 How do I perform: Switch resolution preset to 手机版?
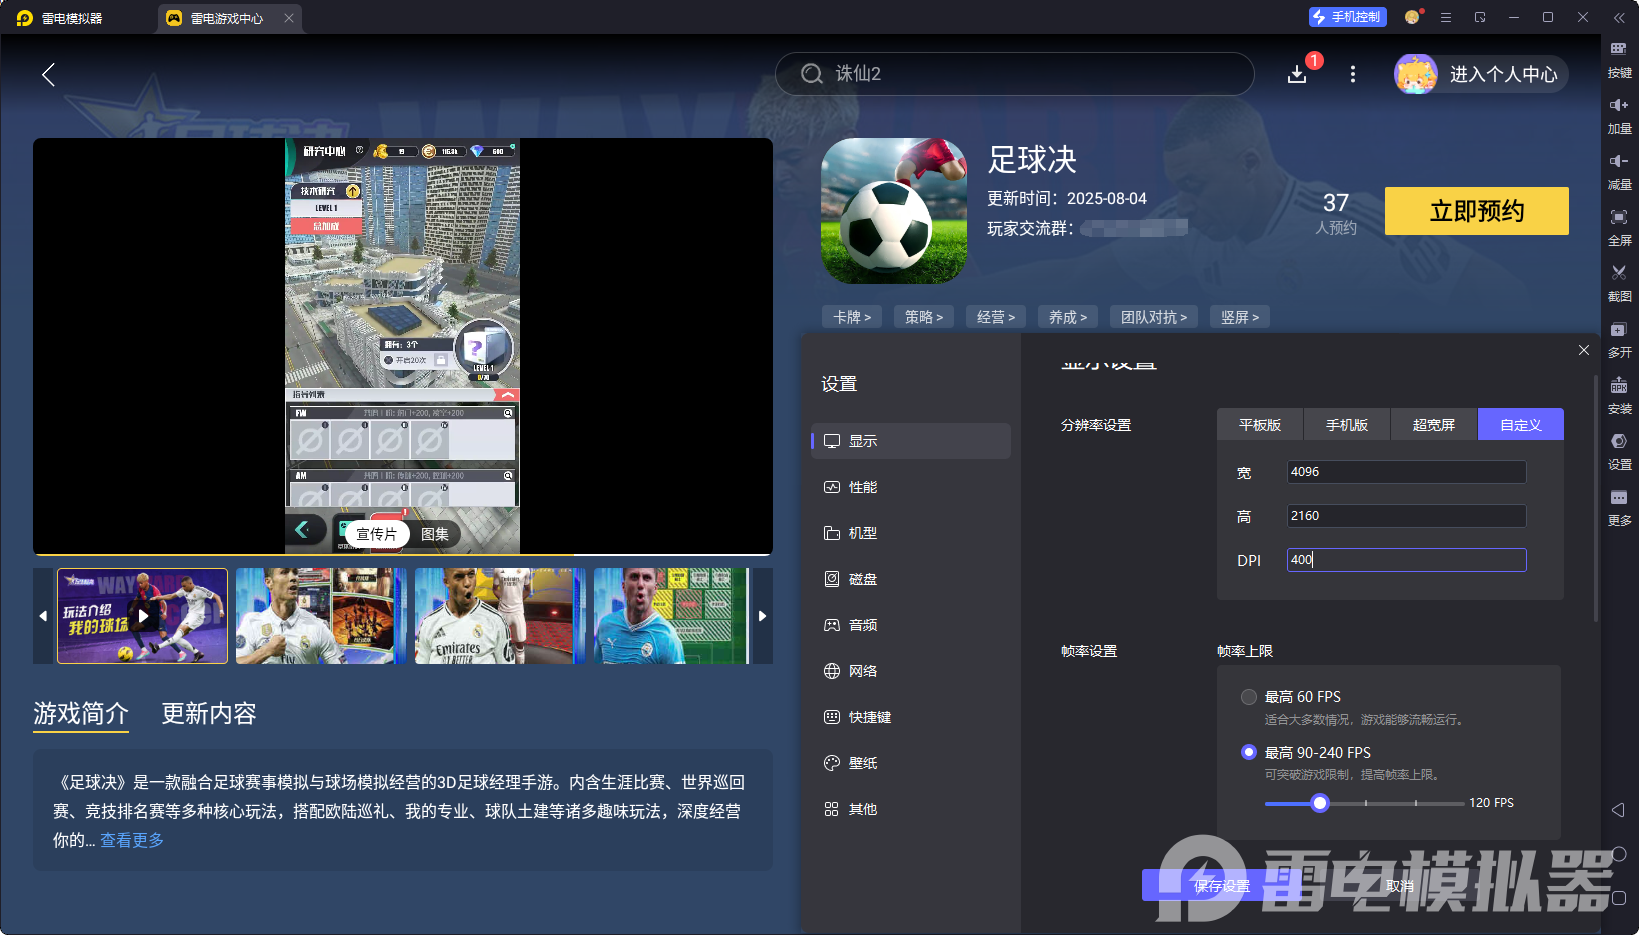tap(1346, 424)
